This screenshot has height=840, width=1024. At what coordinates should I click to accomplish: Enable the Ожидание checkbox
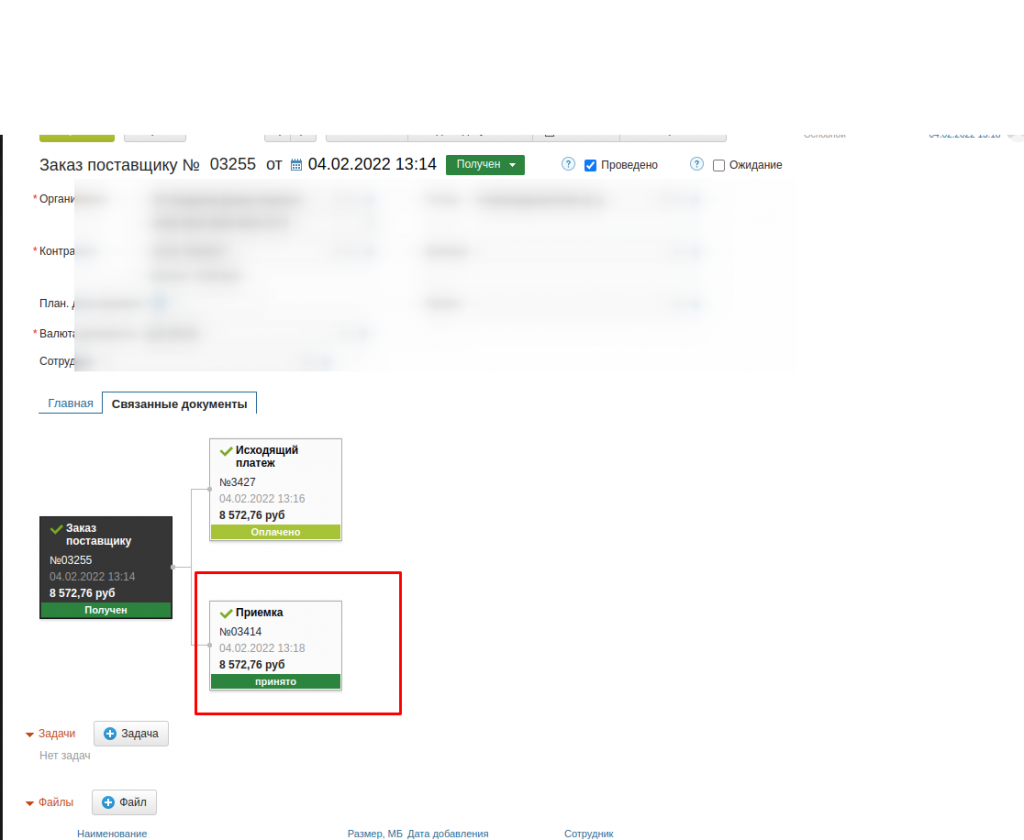coord(718,166)
